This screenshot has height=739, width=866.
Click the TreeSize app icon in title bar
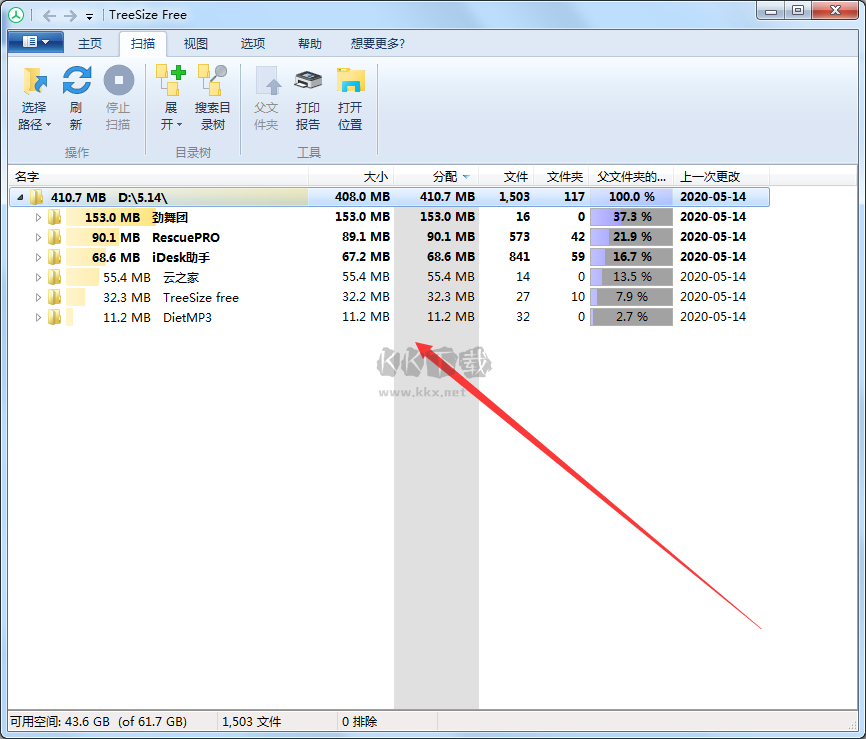[16, 15]
